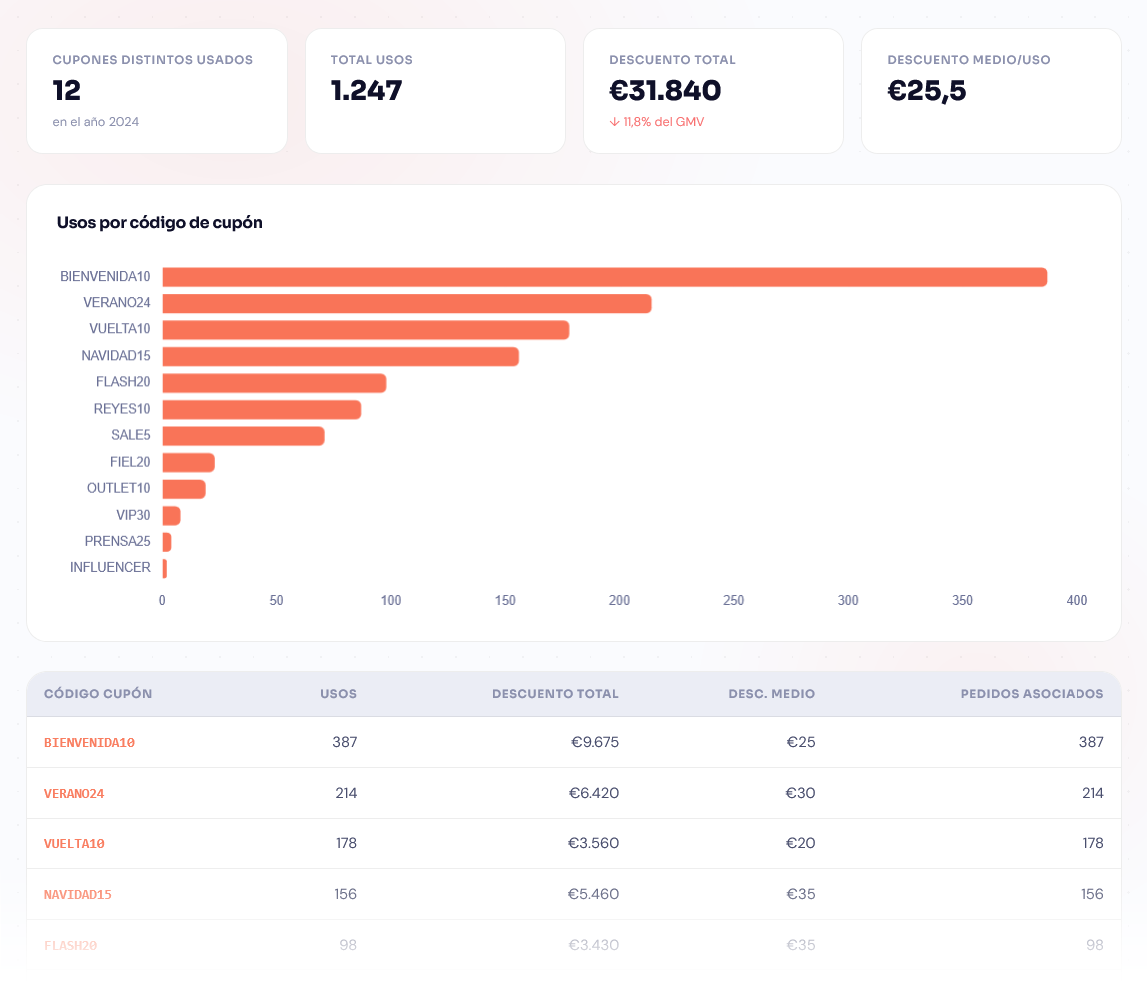Image resolution: width=1147 pixels, height=990 pixels.
Task: Select the OUTLET10 bar in the chart
Action: (x=184, y=489)
